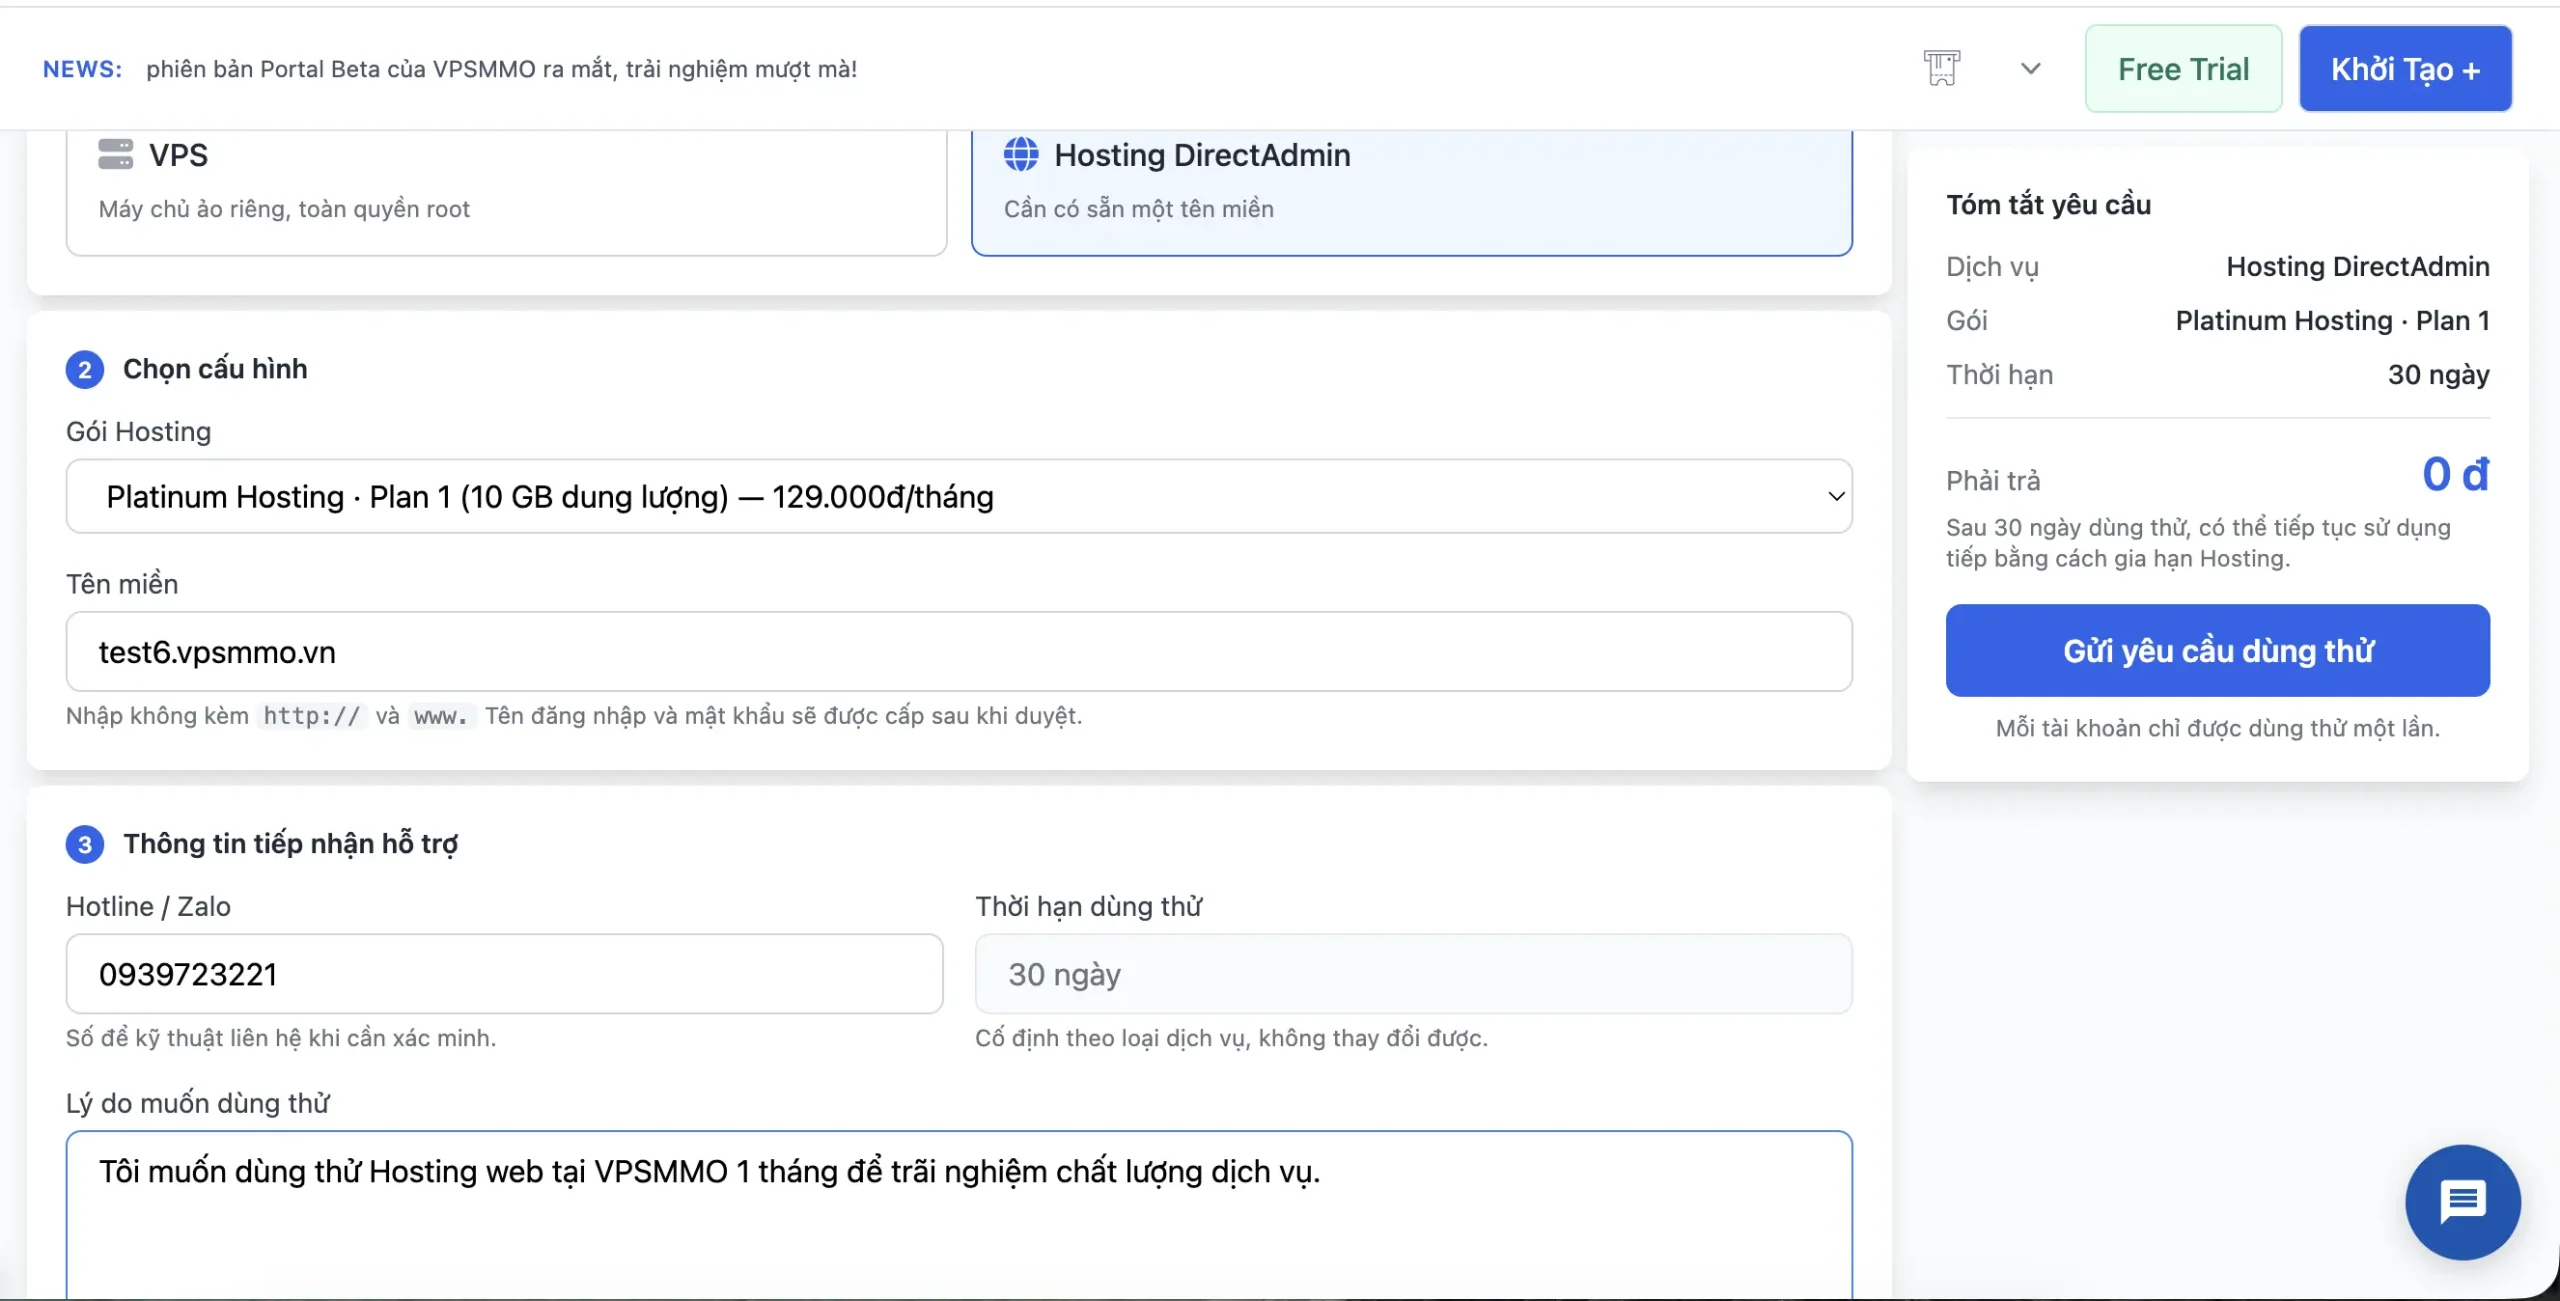Open the voucher ticket icon in header
This screenshot has width=2560, height=1301.
1942,68
